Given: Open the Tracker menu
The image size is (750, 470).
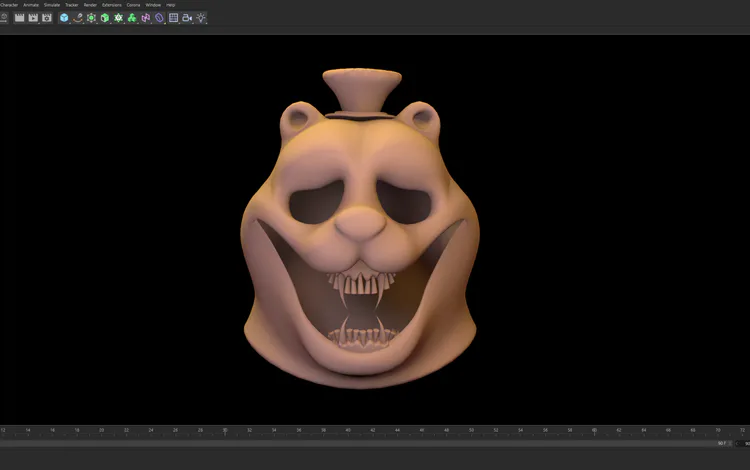Looking at the screenshot, I should 72,5.
